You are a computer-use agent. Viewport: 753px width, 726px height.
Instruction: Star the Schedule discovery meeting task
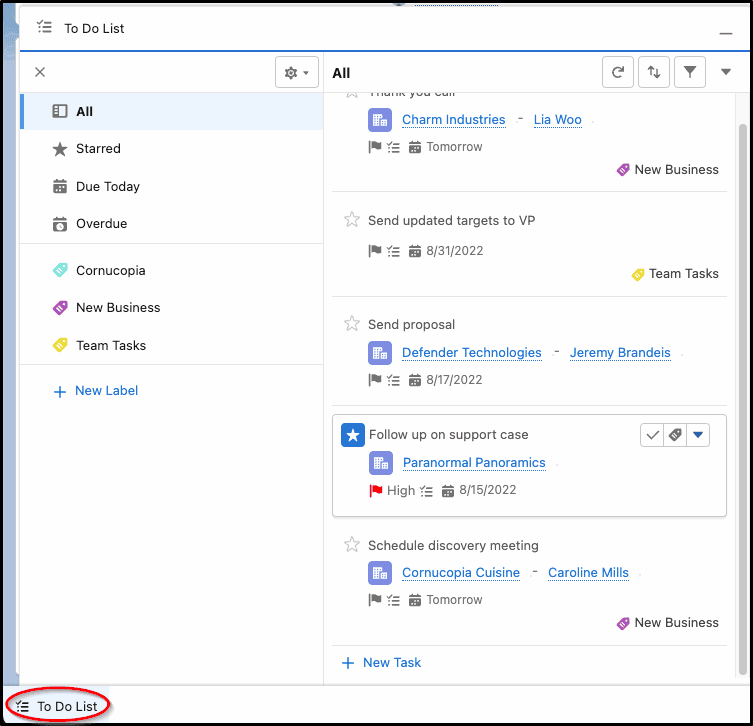[x=352, y=545]
